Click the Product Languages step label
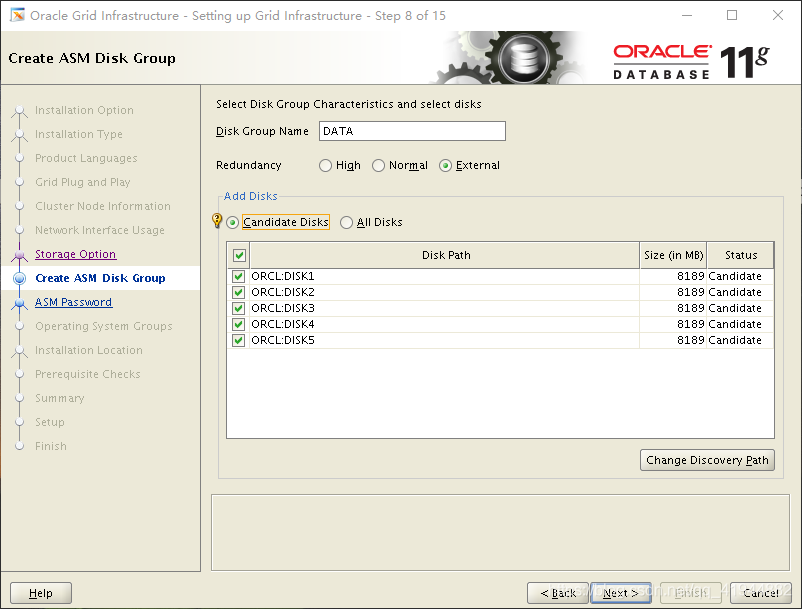This screenshot has height=609, width=802. point(86,159)
